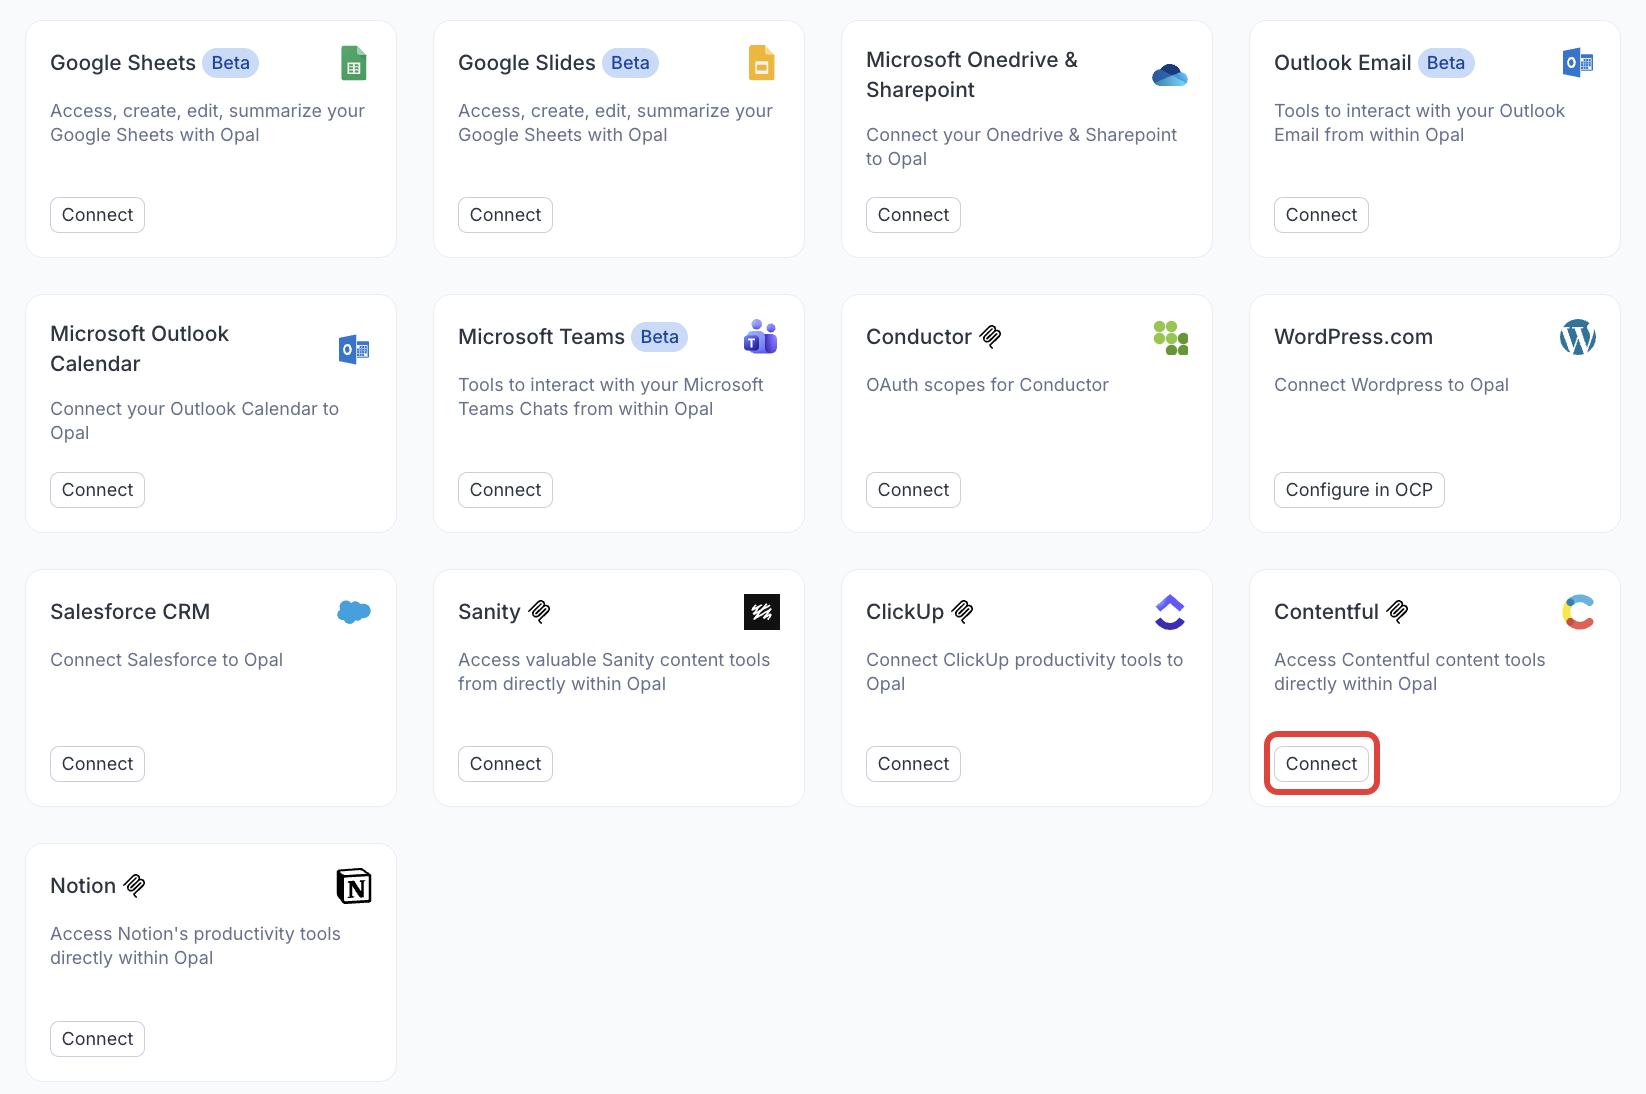Click the Salesforce cloud icon
The image size is (1646, 1094).
coord(354,612)
